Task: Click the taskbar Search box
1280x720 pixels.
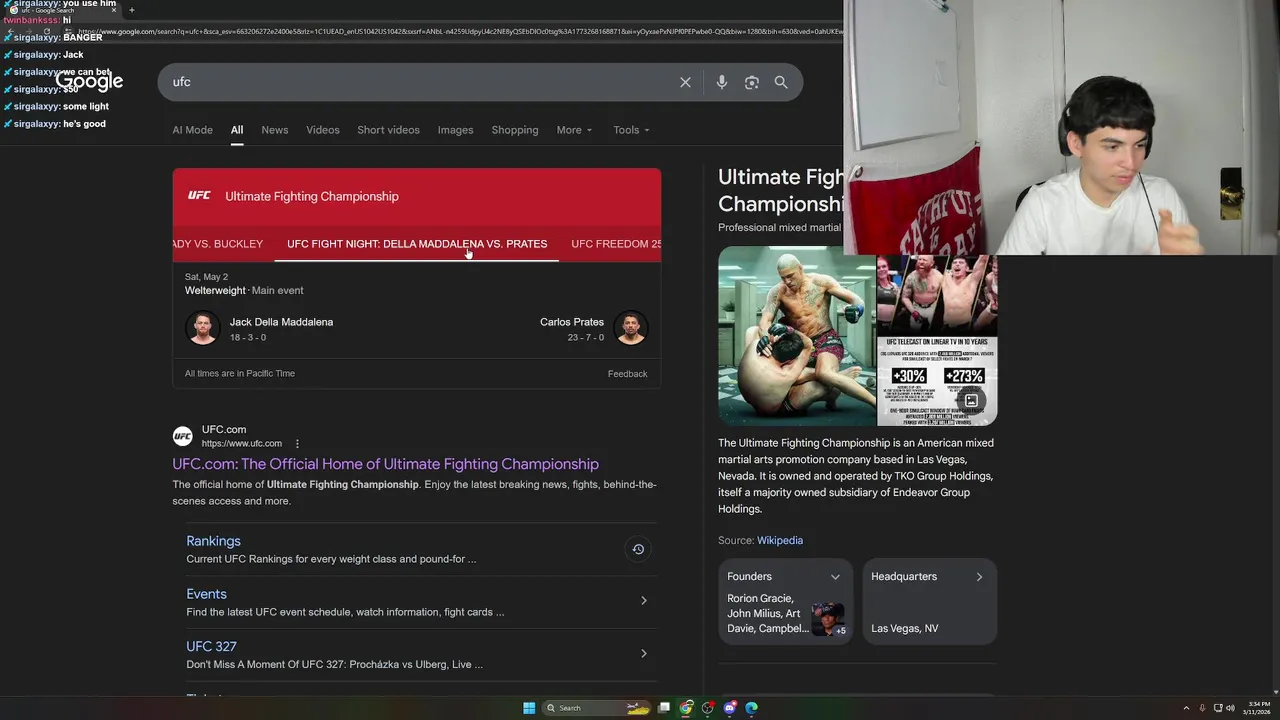Action: coord(597,708)
